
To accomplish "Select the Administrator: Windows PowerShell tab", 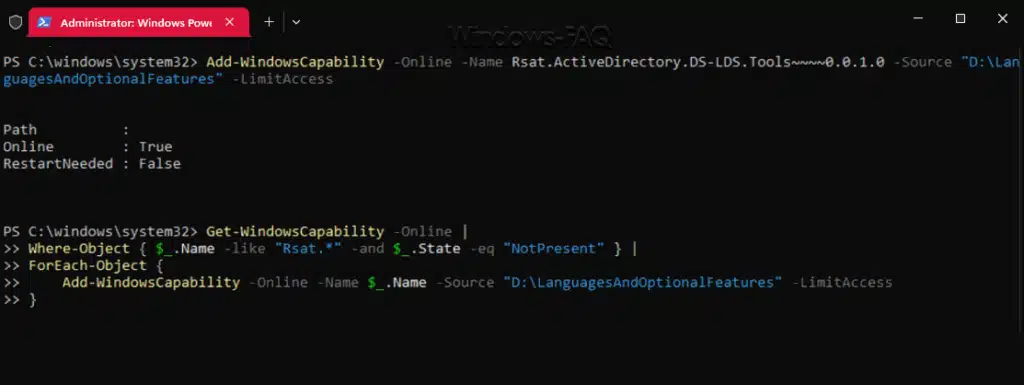I will point(138,22).
